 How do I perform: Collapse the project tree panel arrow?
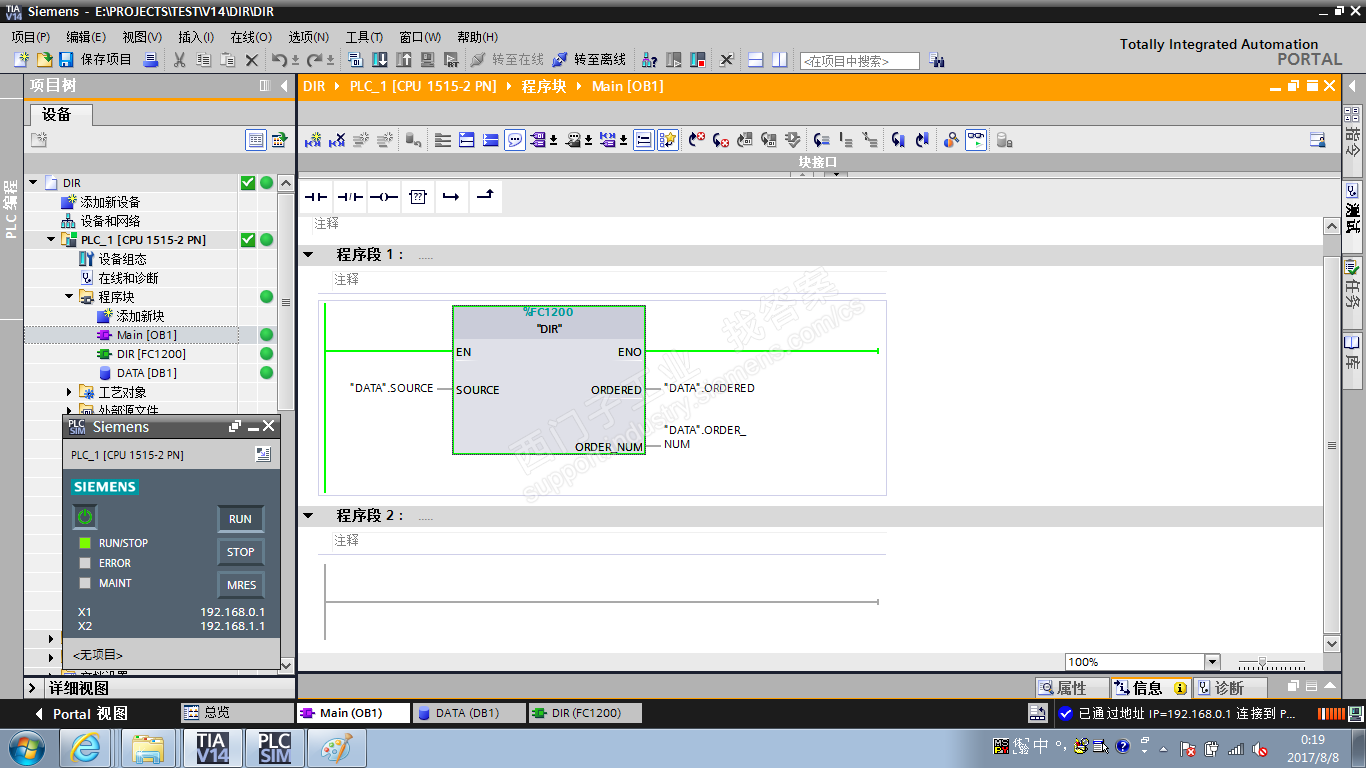284,86
